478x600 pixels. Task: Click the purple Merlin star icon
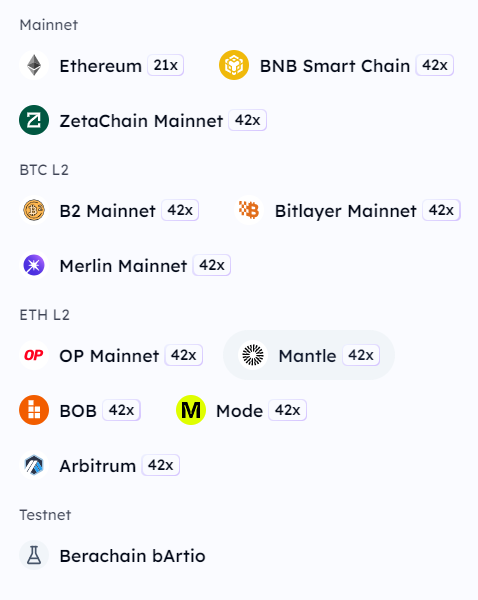(x=34, y=265)
